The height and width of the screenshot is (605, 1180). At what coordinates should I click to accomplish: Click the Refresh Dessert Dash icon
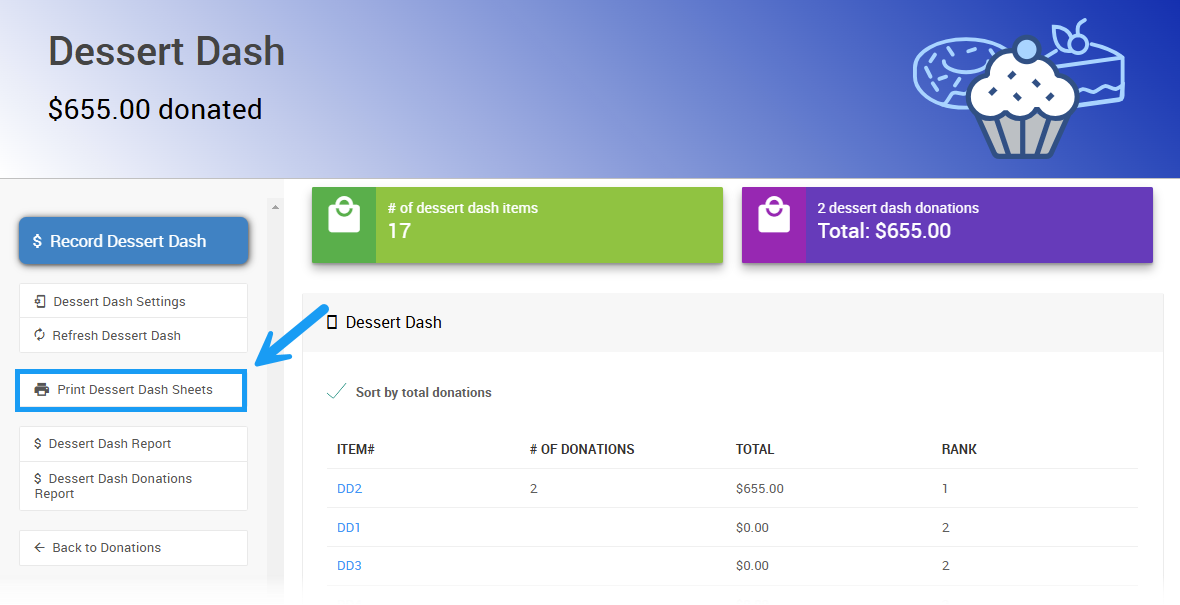pos(39,335)
